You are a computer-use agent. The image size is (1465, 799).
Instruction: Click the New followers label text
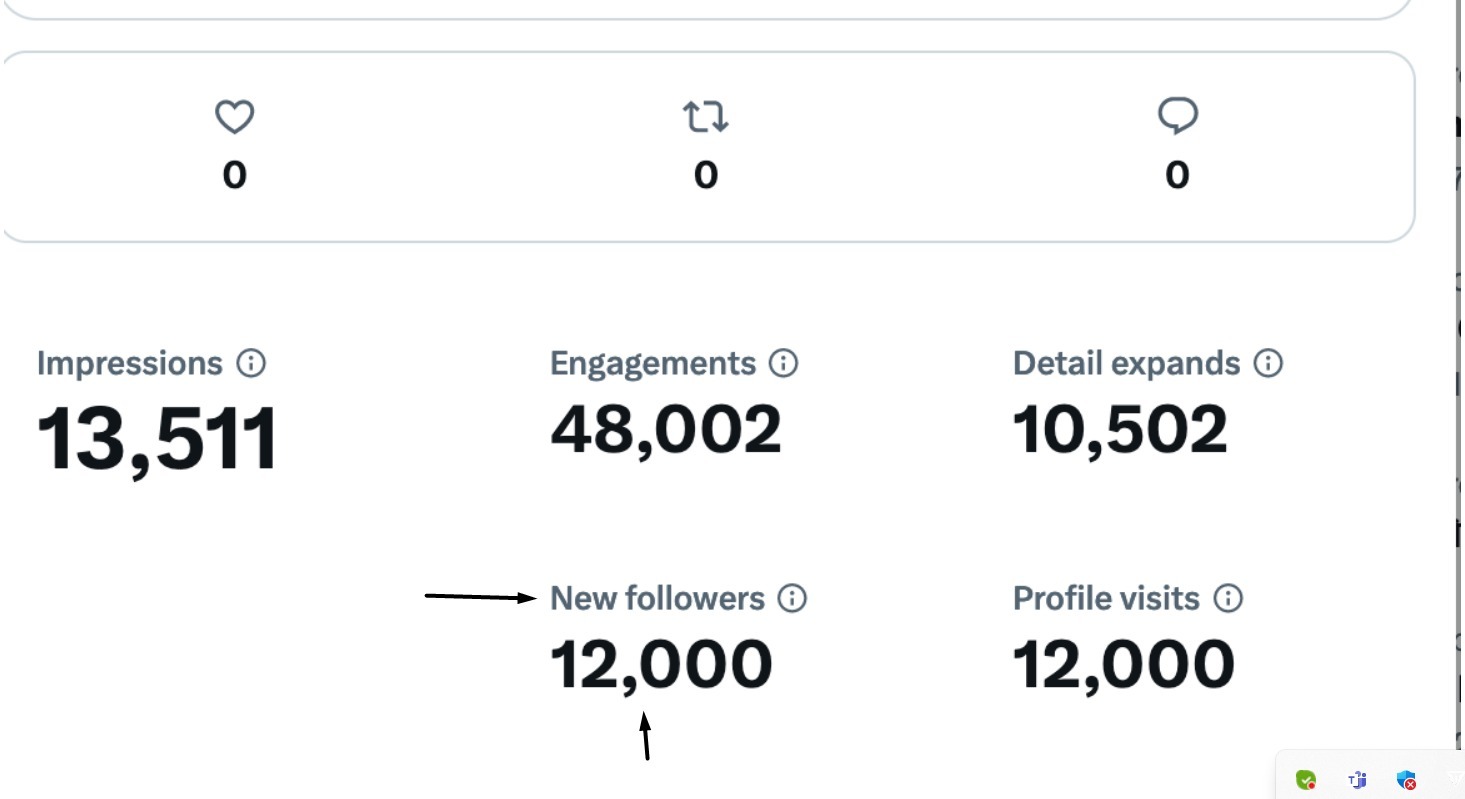(x=657, y=599)
